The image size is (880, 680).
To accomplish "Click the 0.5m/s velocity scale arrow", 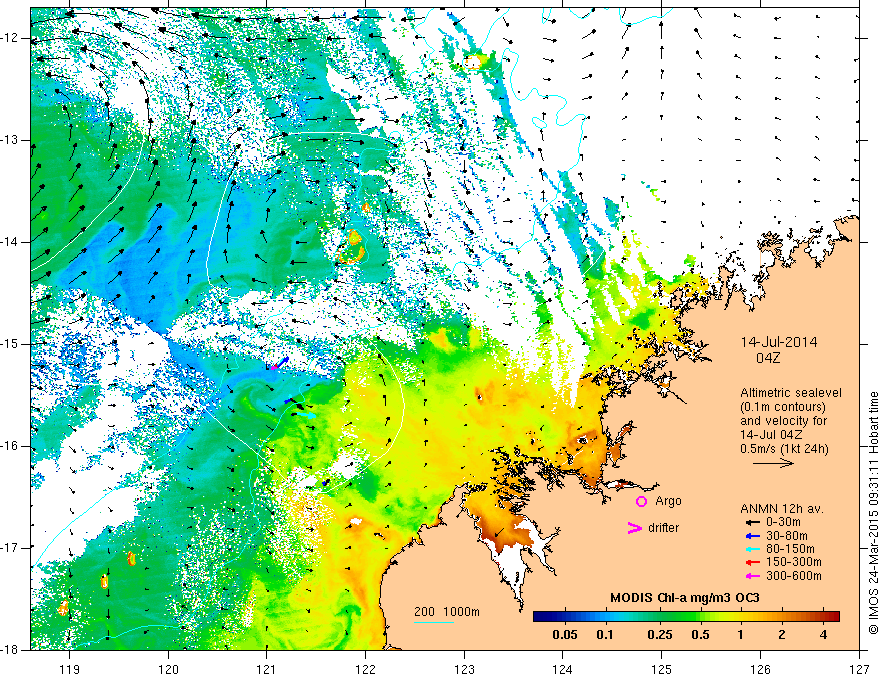I will (773, 463).
